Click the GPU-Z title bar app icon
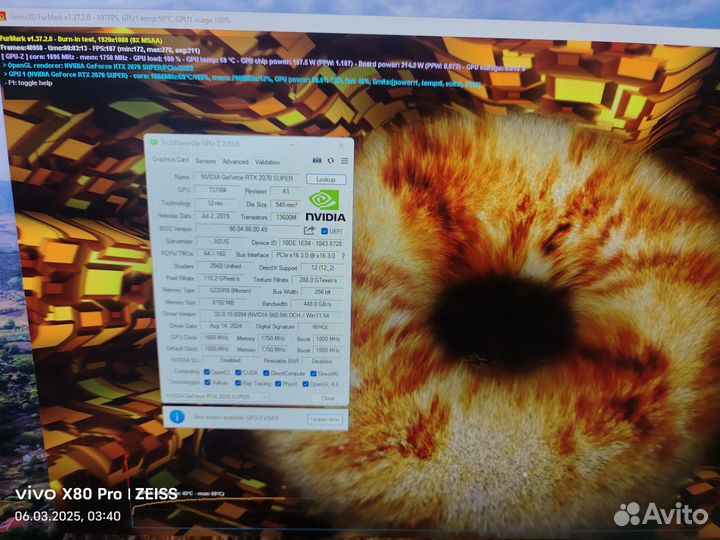The height and width of the screenshot is (540, 720). pyautogui.click(x=154, y=142)
